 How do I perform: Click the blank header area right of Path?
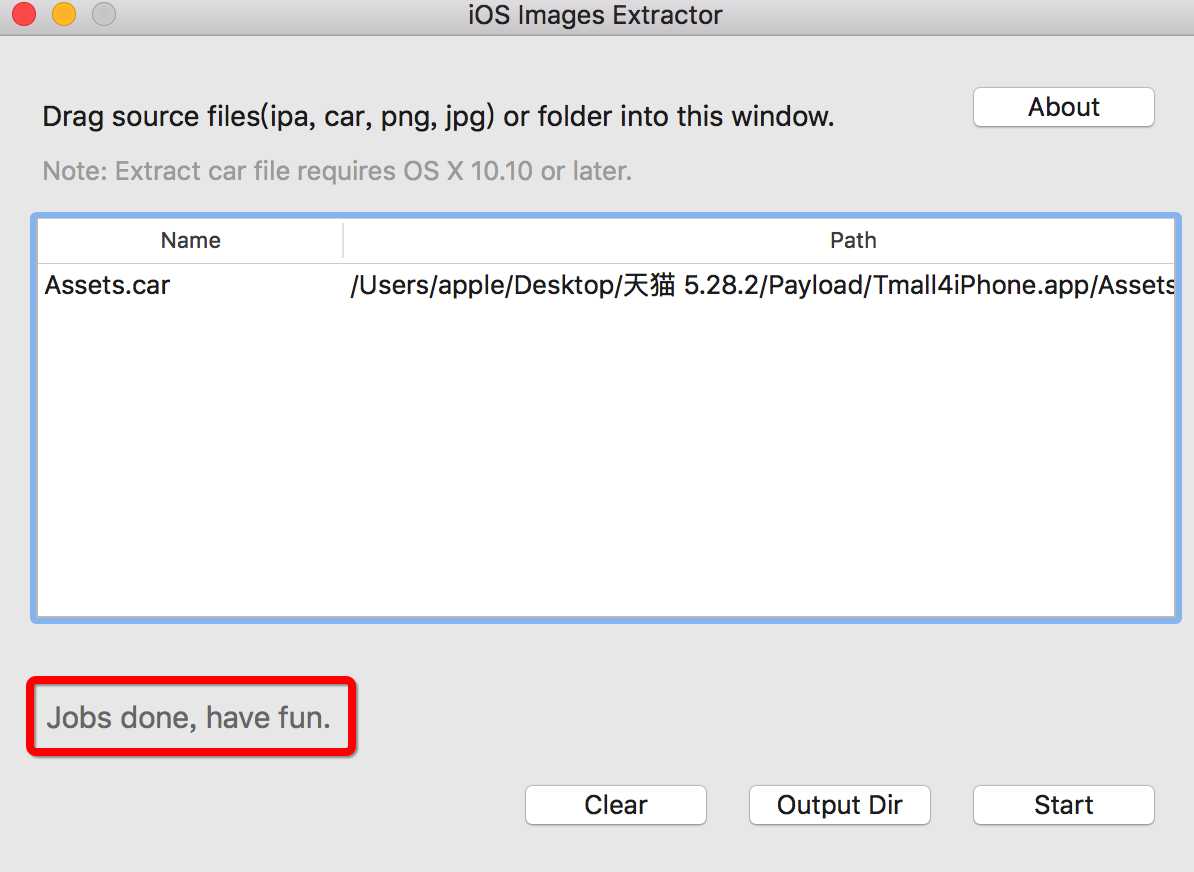[x=1028, y=241]
